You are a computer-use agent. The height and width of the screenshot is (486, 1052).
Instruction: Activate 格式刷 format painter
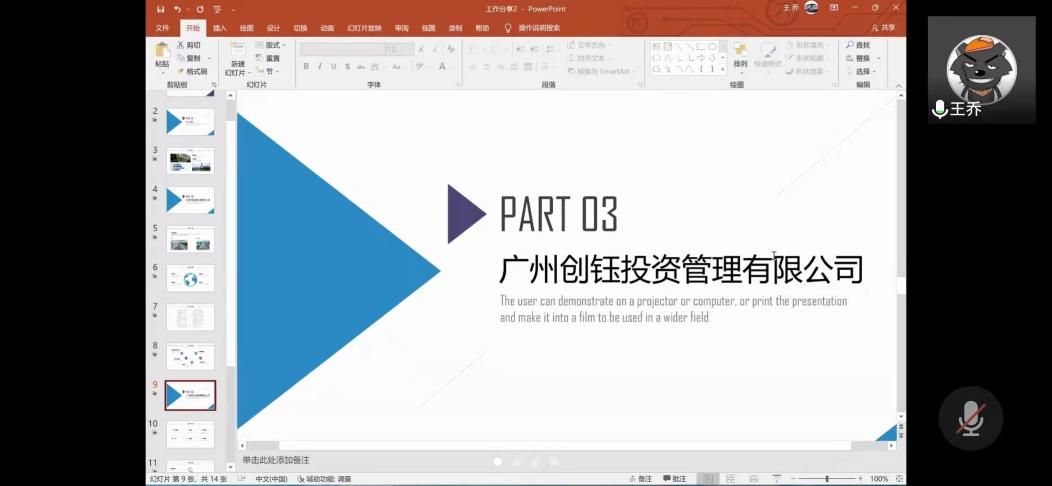coord(192,71)
